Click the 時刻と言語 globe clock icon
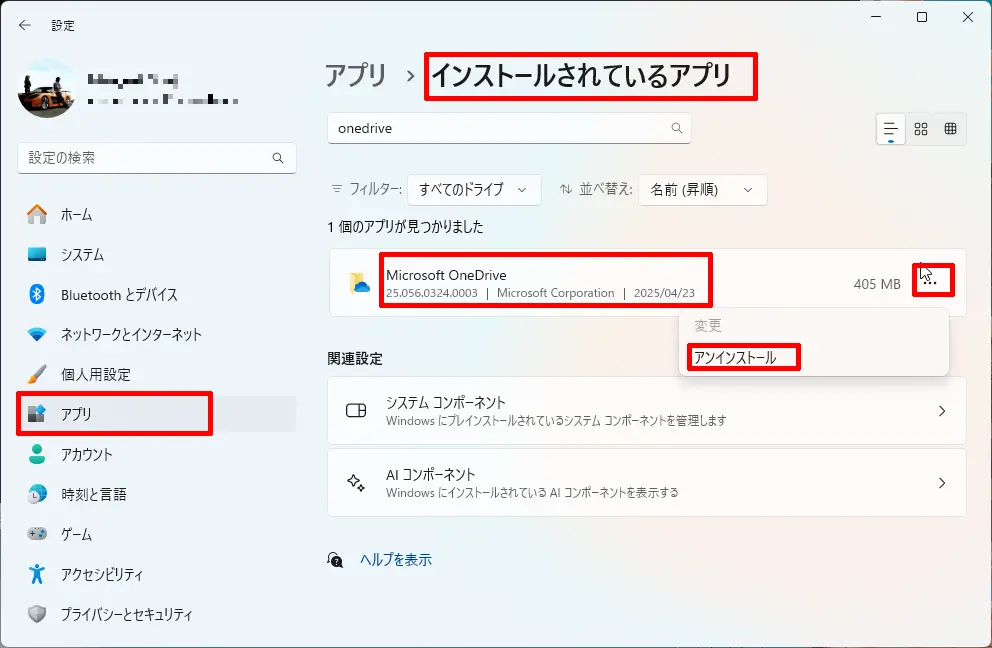Screen dimensions: 992x648 click(37, 494)
